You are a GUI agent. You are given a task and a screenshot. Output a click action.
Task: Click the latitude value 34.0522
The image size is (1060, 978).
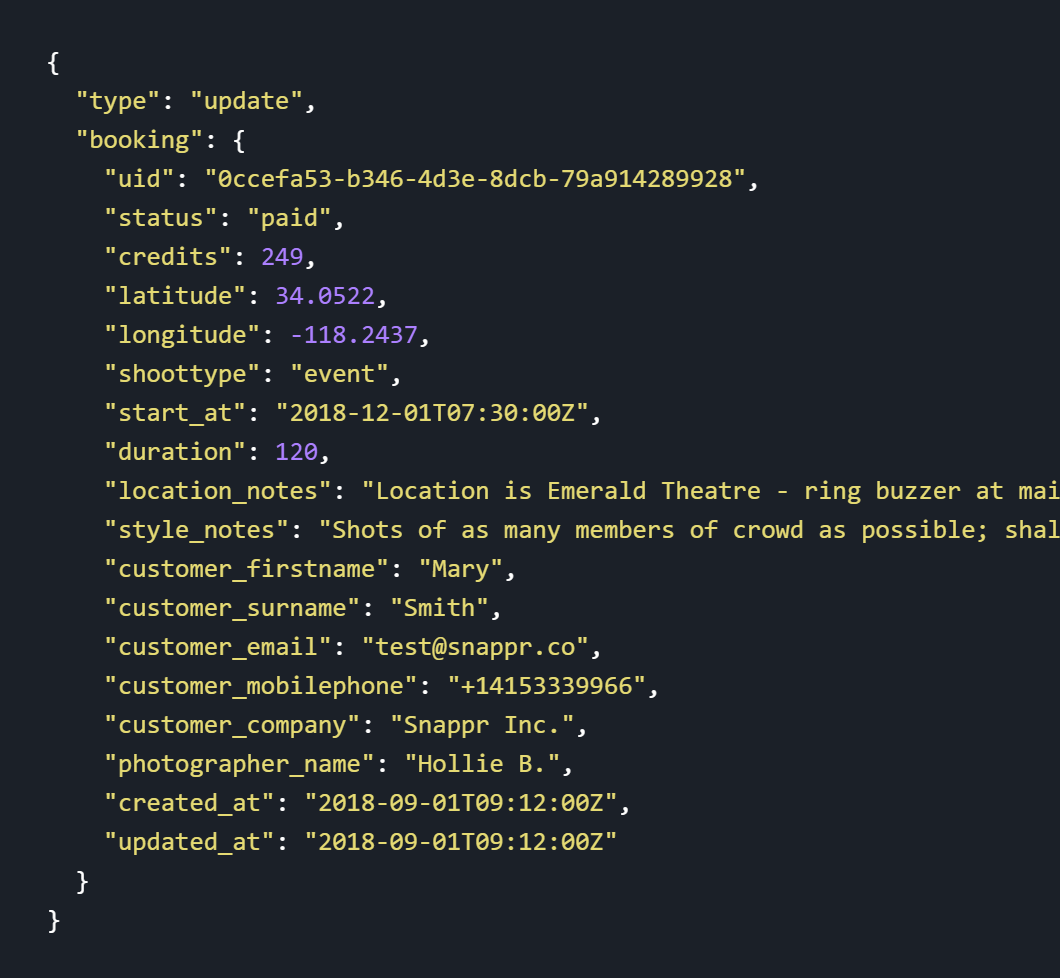coord(331,296)
